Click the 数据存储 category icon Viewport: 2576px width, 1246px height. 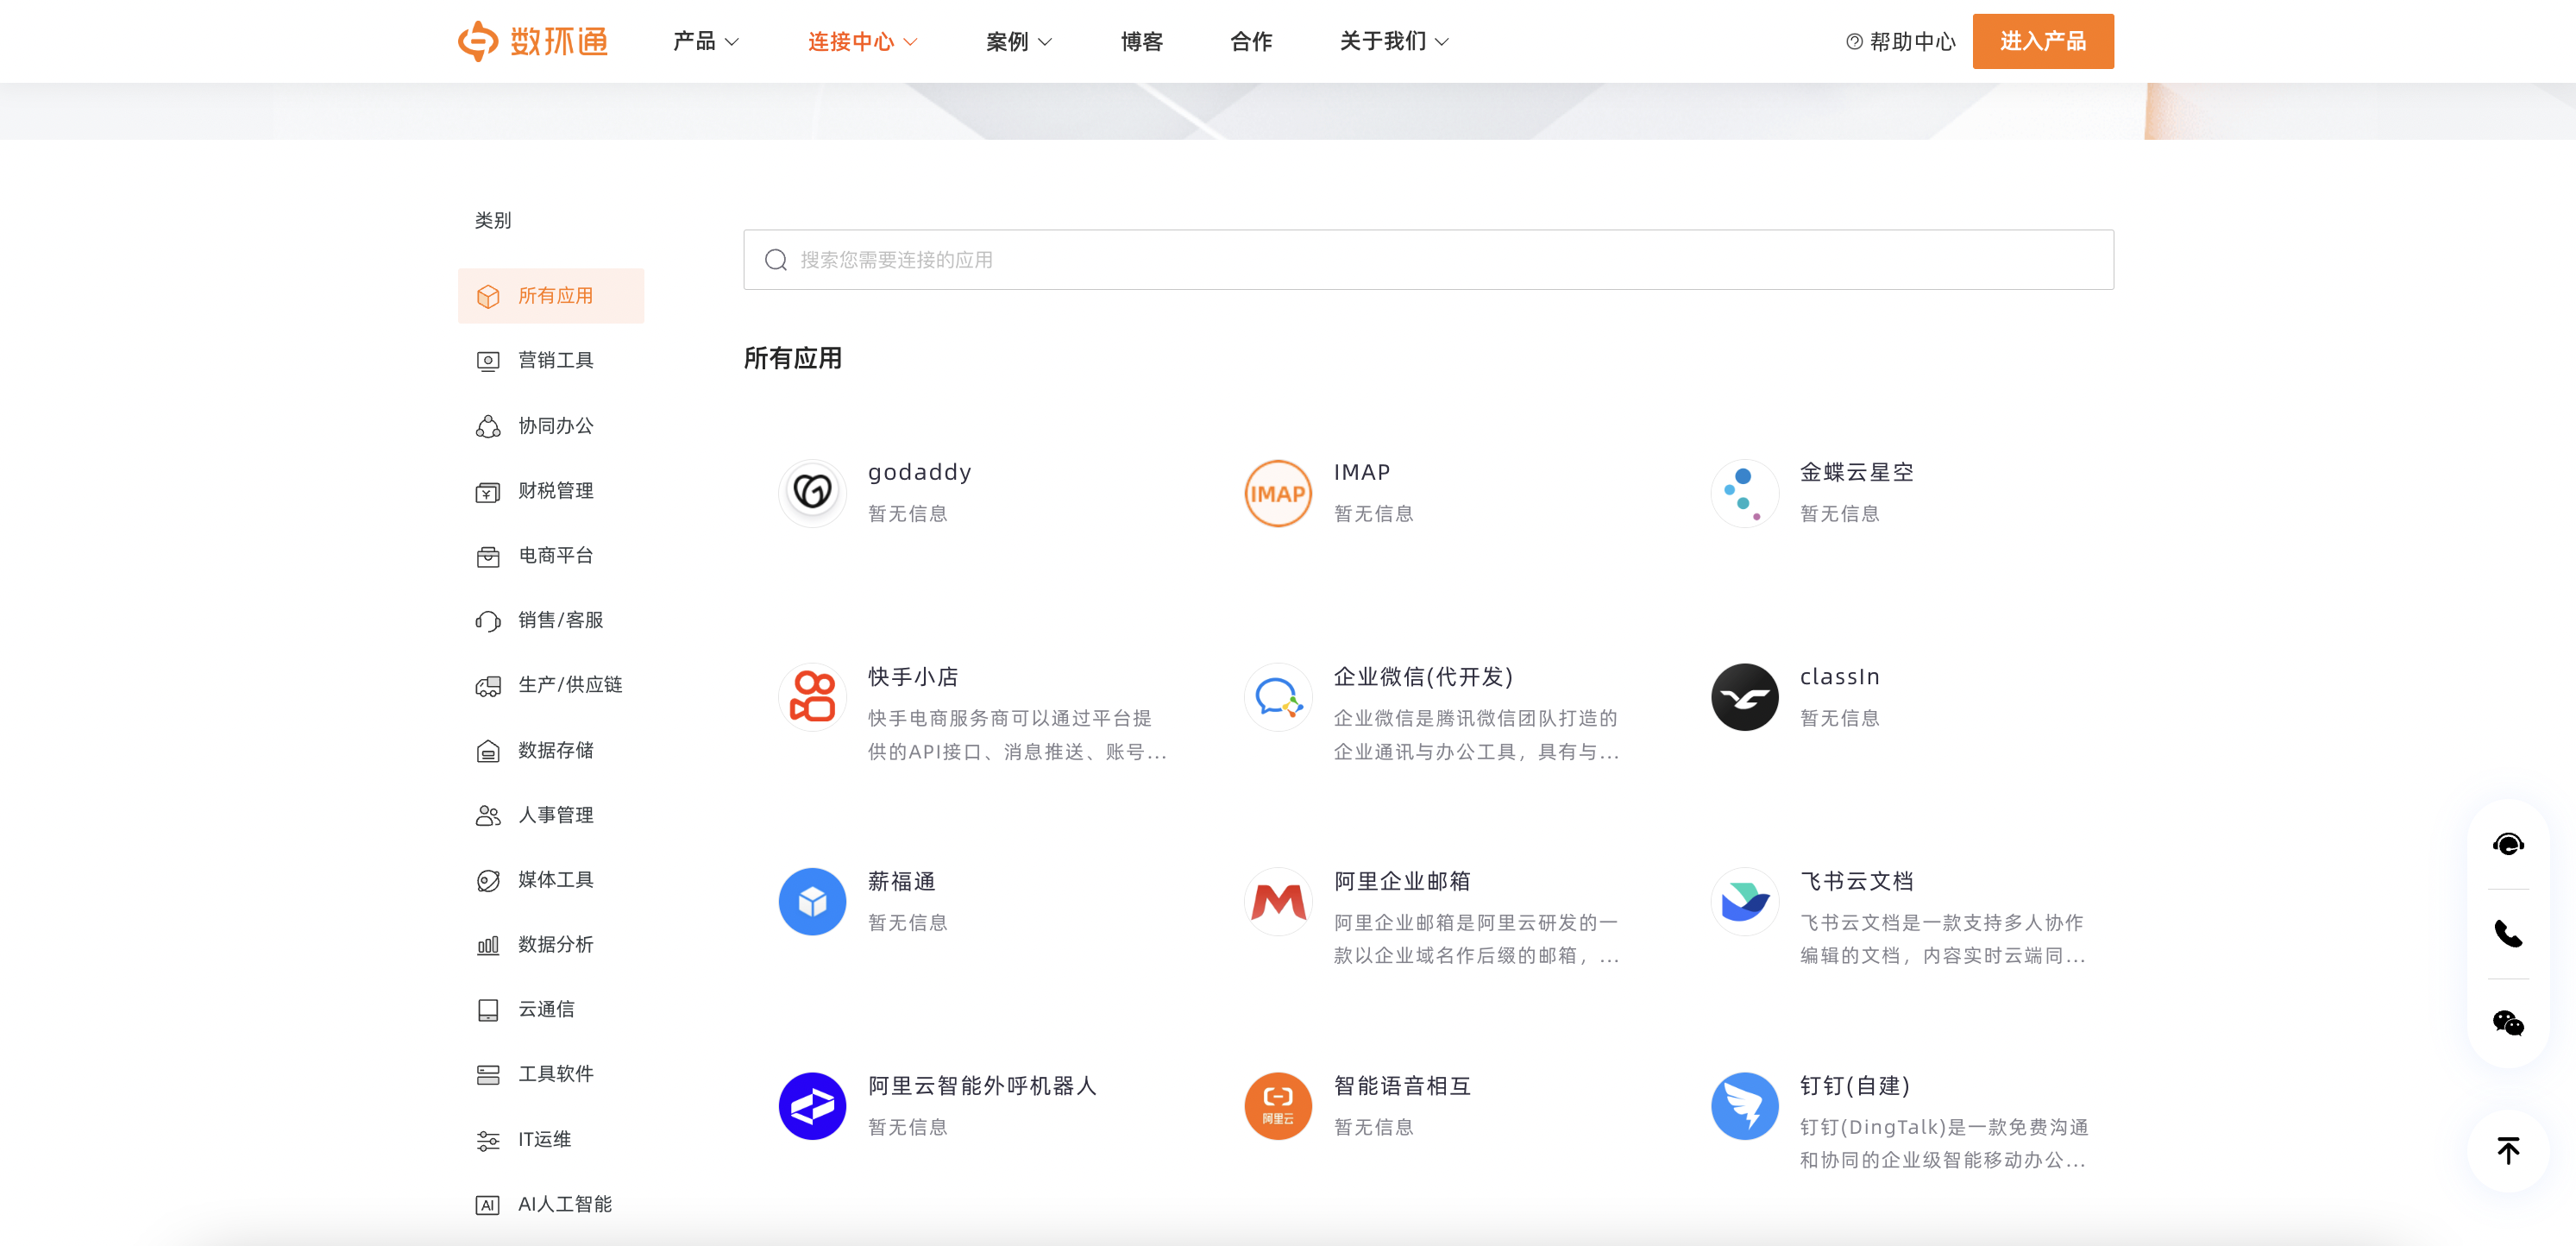pos(488,751)
